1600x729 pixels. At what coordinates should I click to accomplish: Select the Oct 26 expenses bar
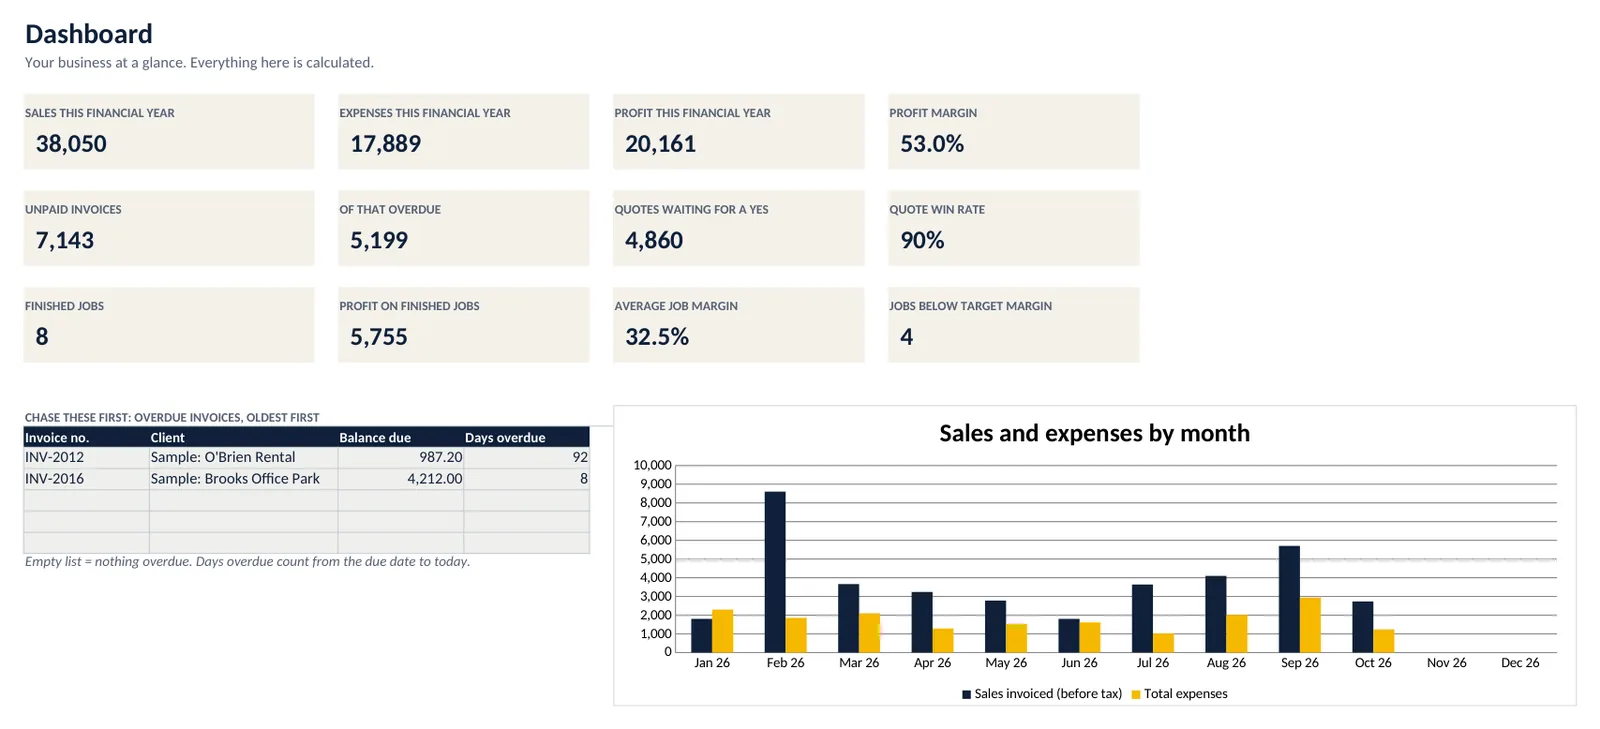tap(1384, 641)
